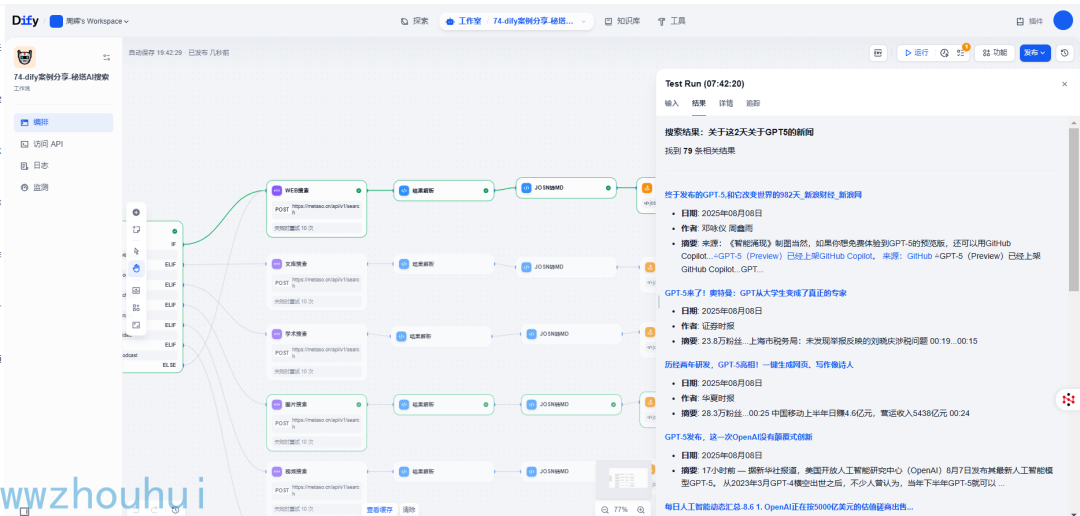The width and height of the screenshot is (1080, 516).
Task: Select JSON转MD node in top row
Action: 566,187
